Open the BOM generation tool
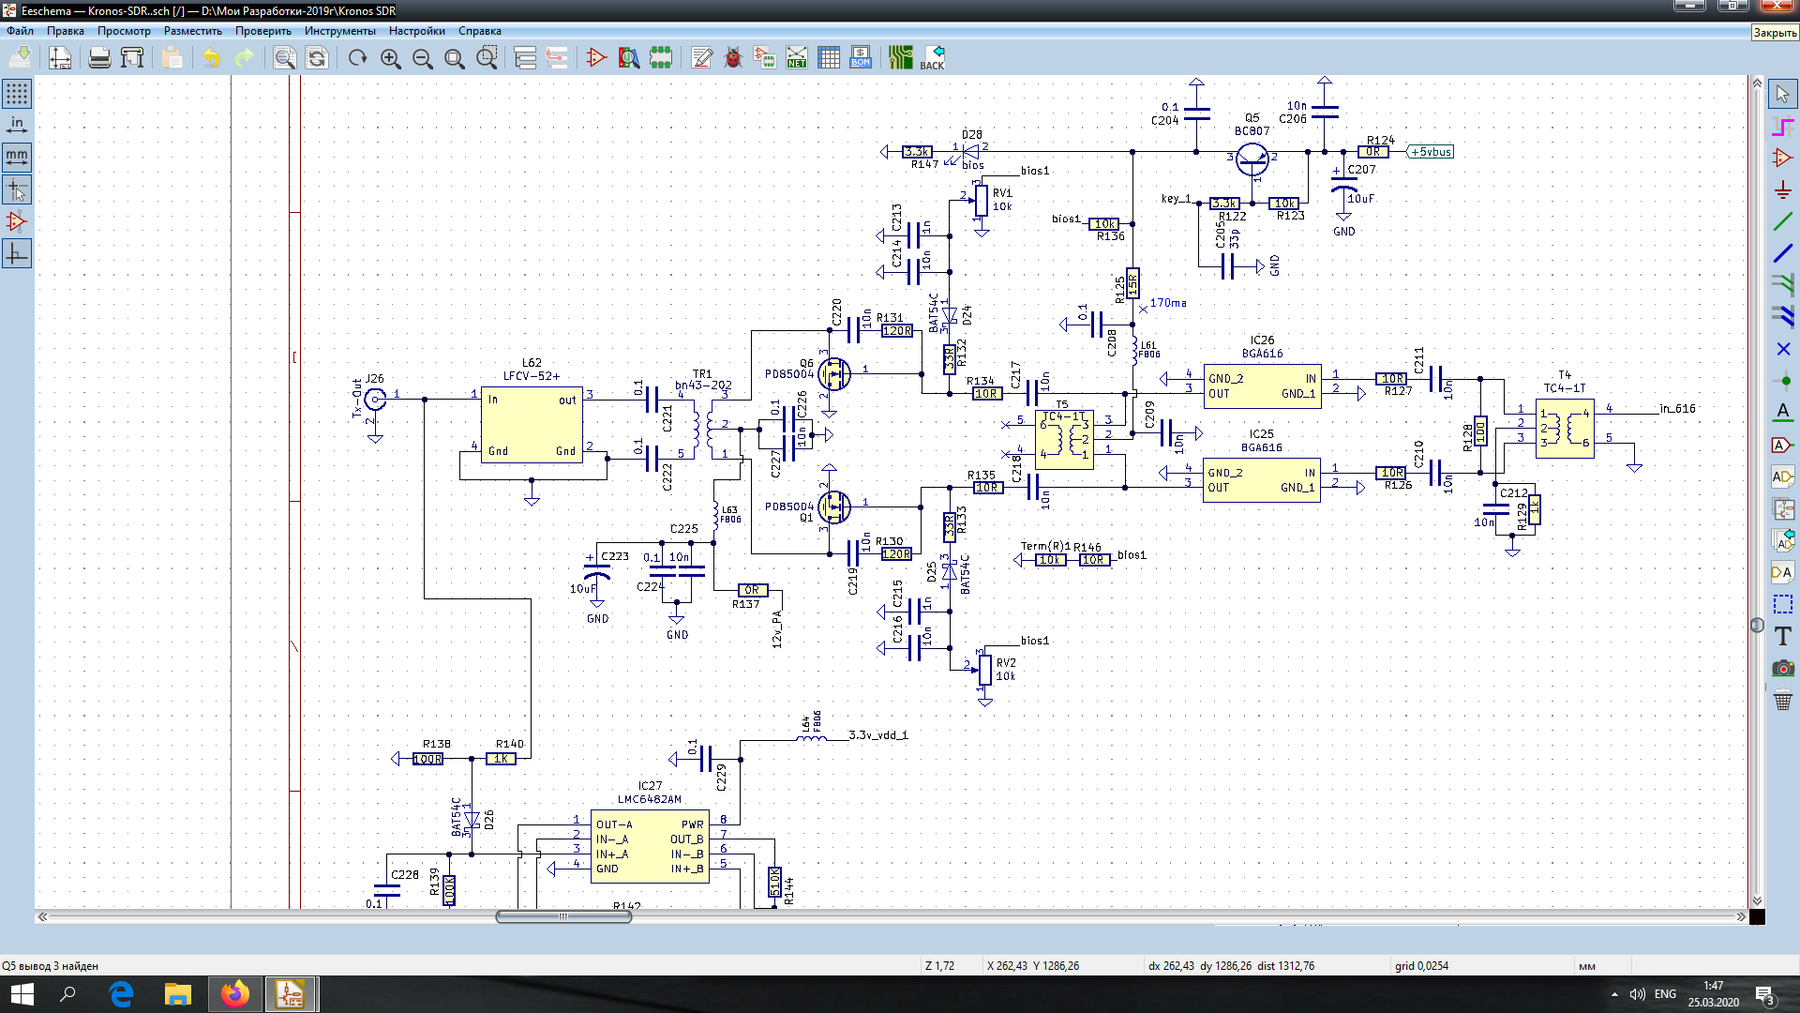This screenshot has height=1013, width=1800. coord(860,58)
